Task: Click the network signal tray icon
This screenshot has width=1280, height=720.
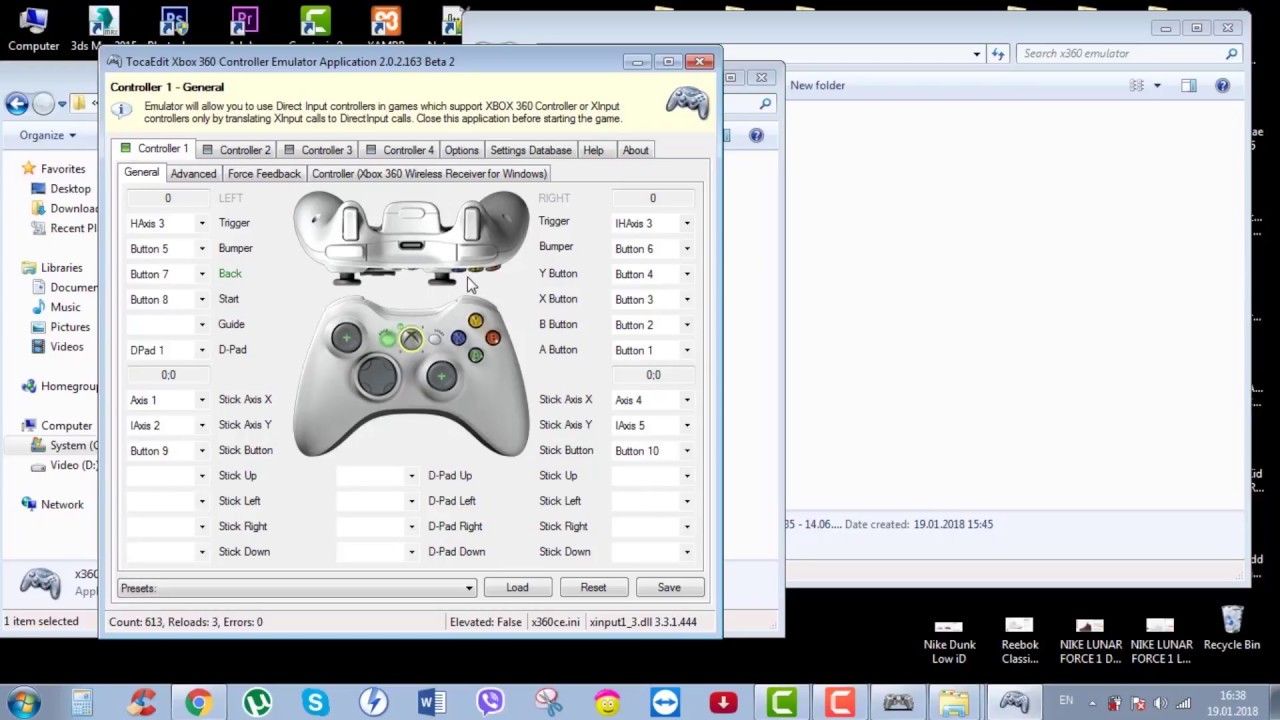Action: click(1184, 703)
